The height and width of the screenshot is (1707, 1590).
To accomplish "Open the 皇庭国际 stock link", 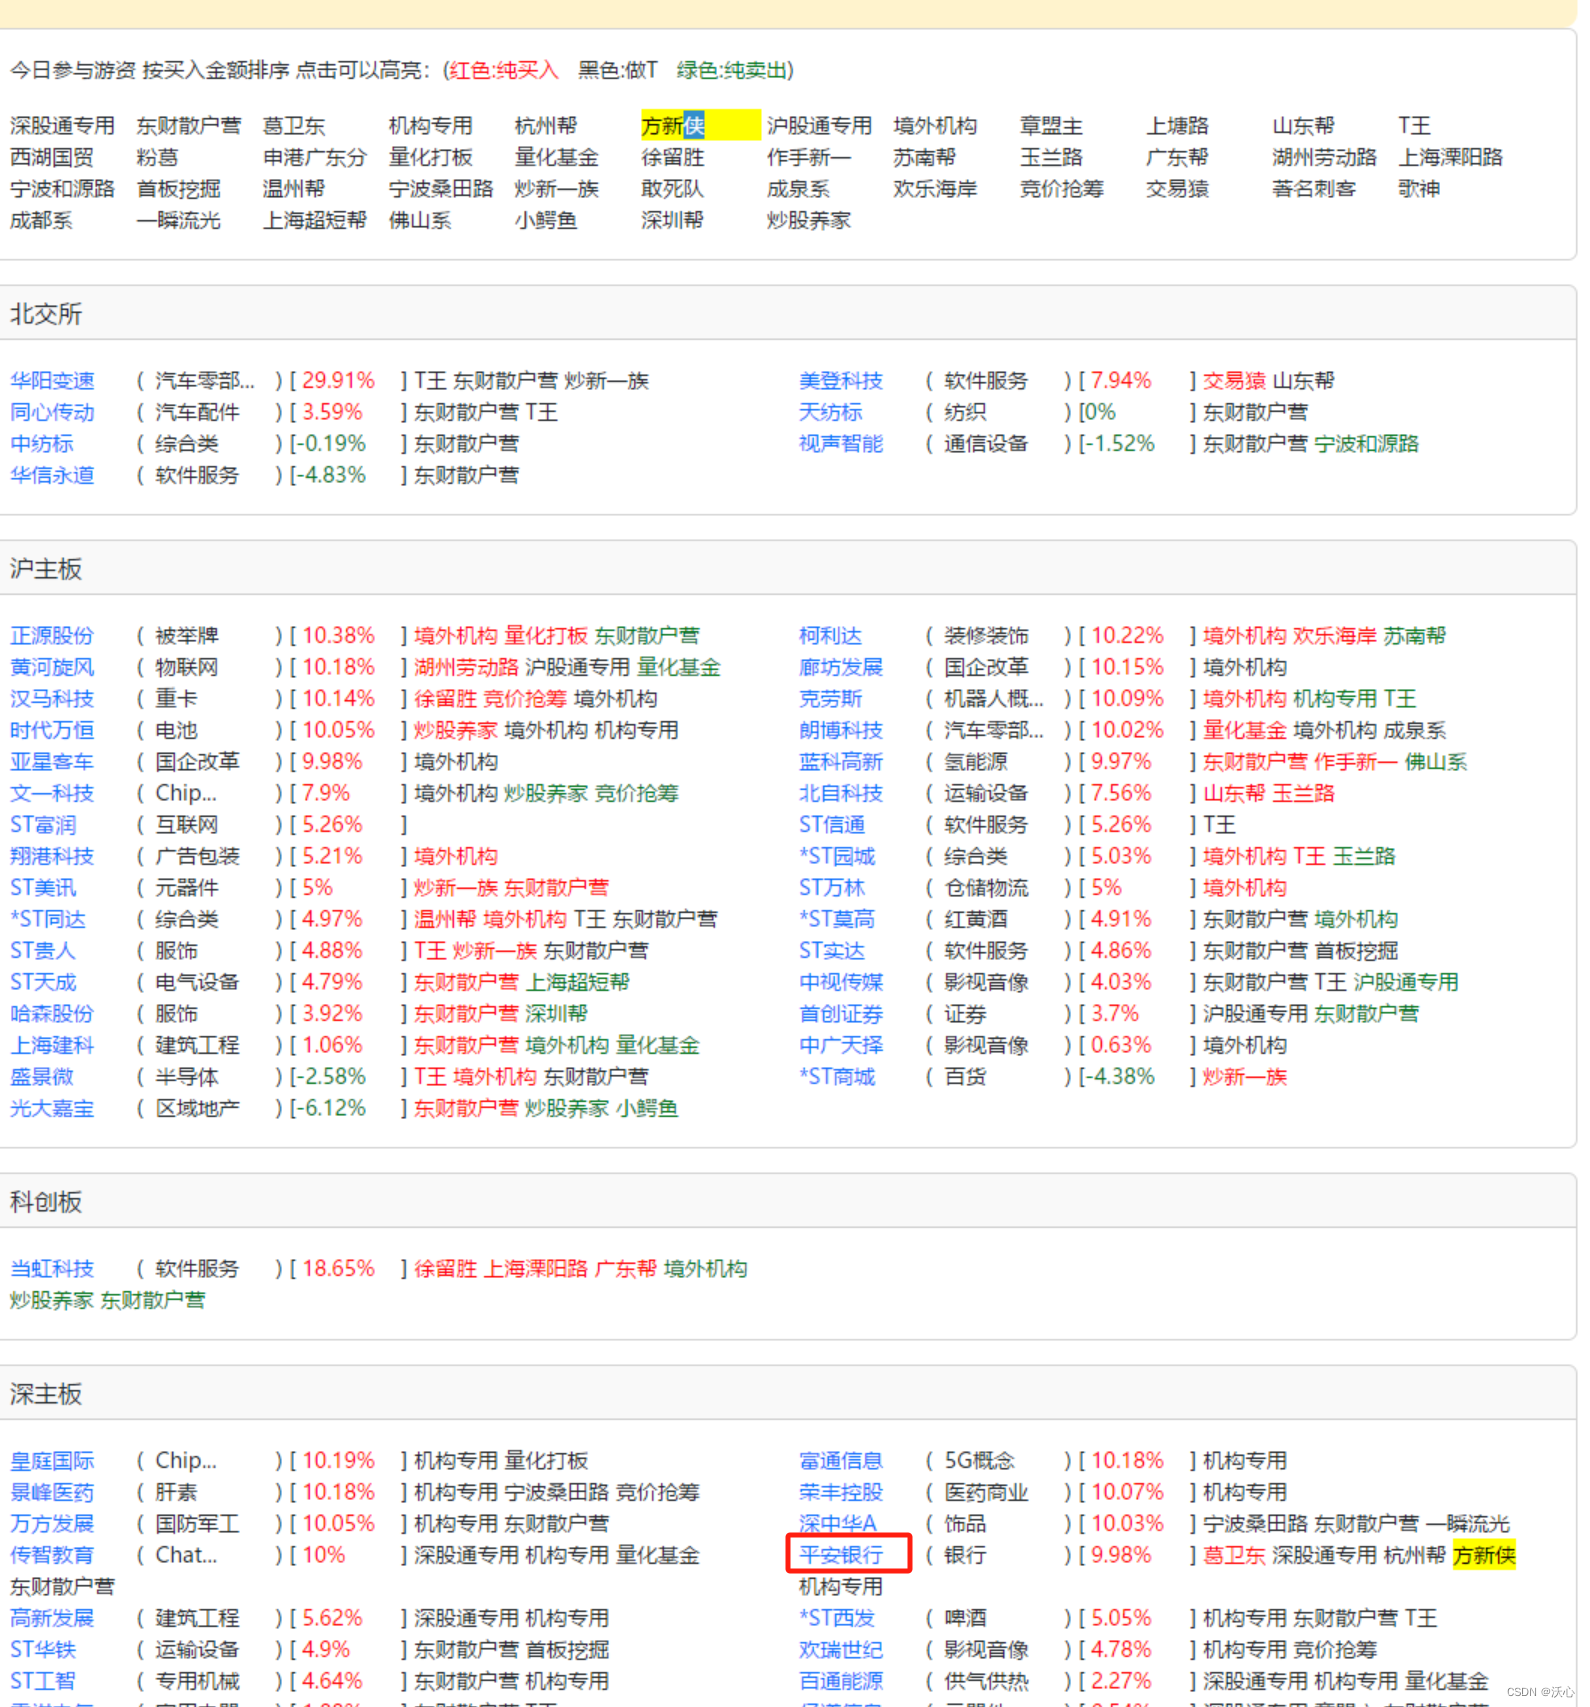I will (52, 1461).
